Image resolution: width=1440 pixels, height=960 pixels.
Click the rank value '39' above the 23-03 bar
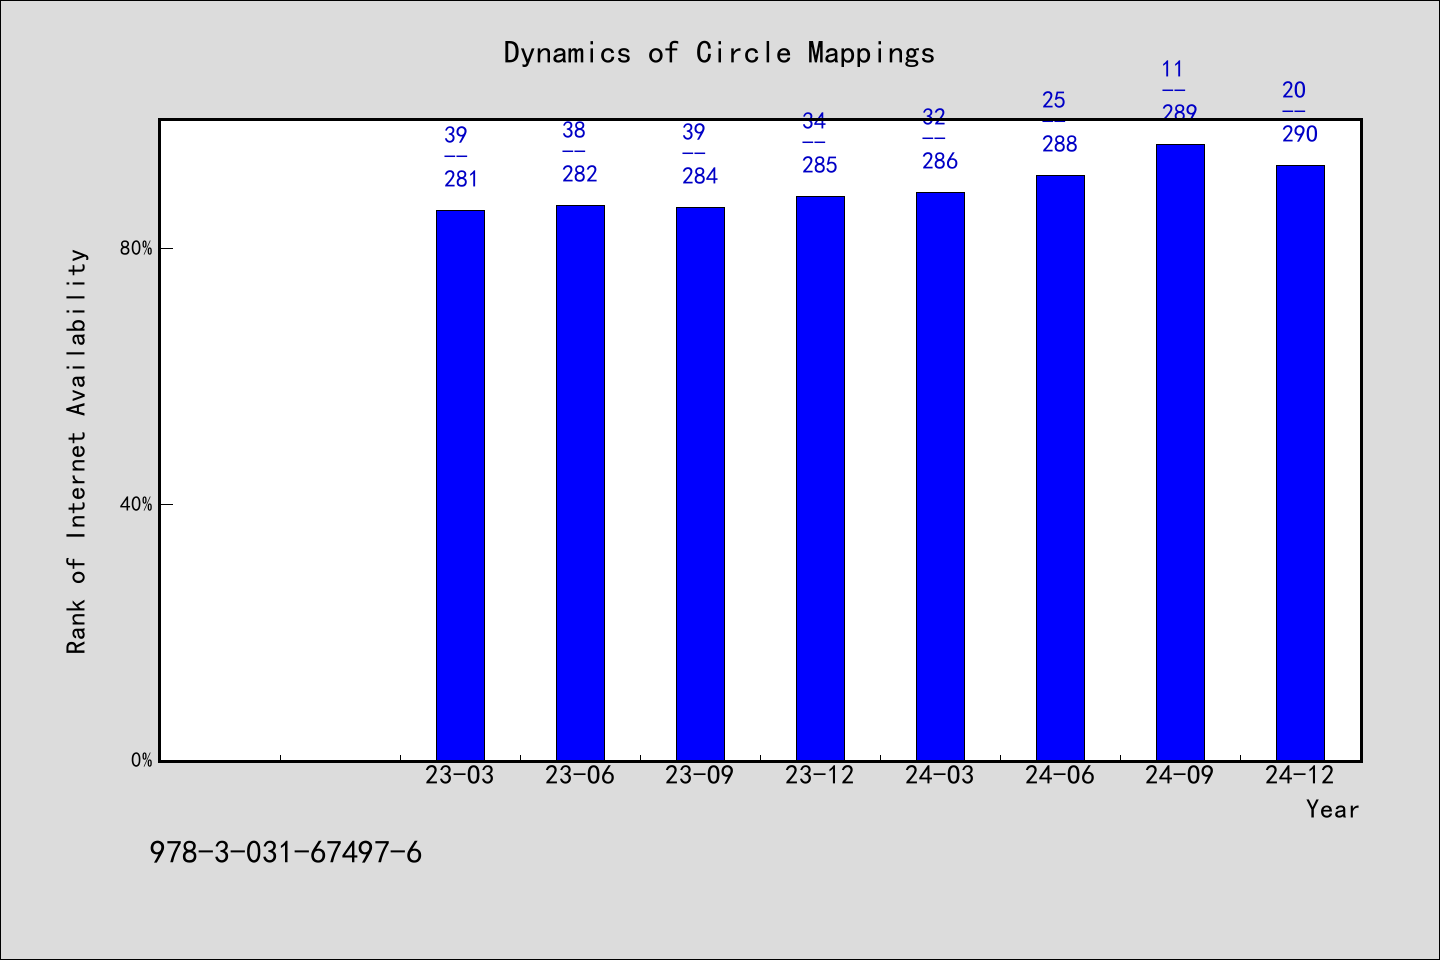455,136
